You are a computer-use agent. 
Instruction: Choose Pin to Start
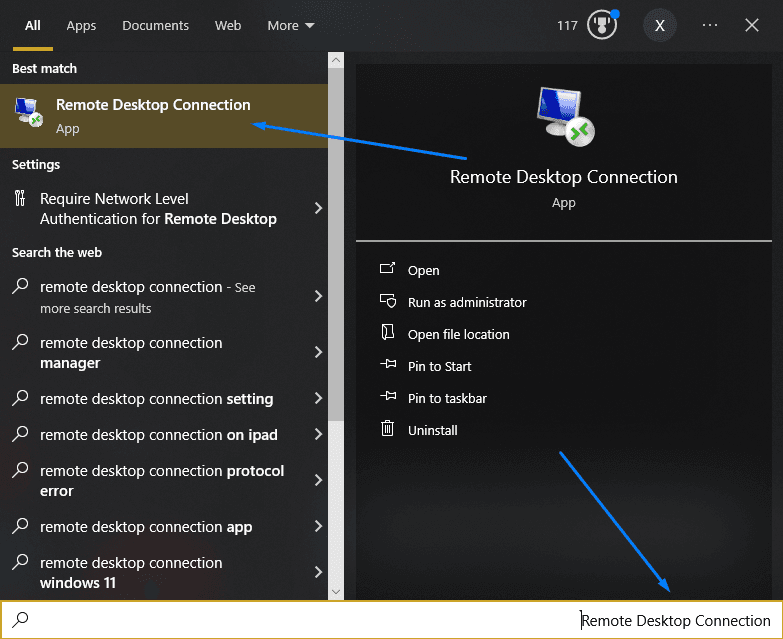point(439,366)
